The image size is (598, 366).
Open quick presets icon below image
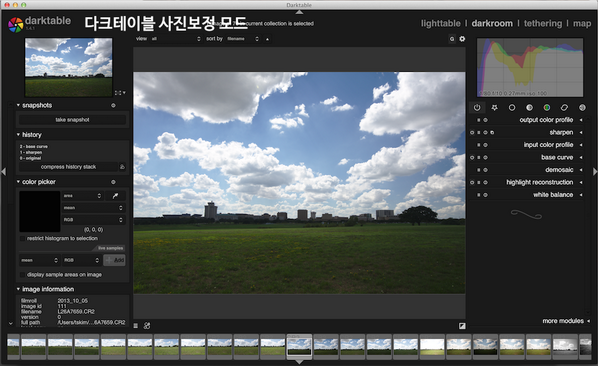pyautogui.click(x=136, y=326)
